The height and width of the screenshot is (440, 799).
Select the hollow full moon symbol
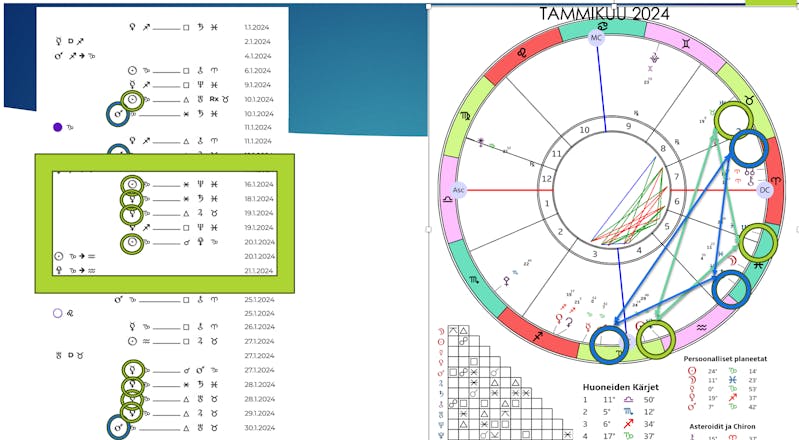pyautogui.click(x=57, y=313)
